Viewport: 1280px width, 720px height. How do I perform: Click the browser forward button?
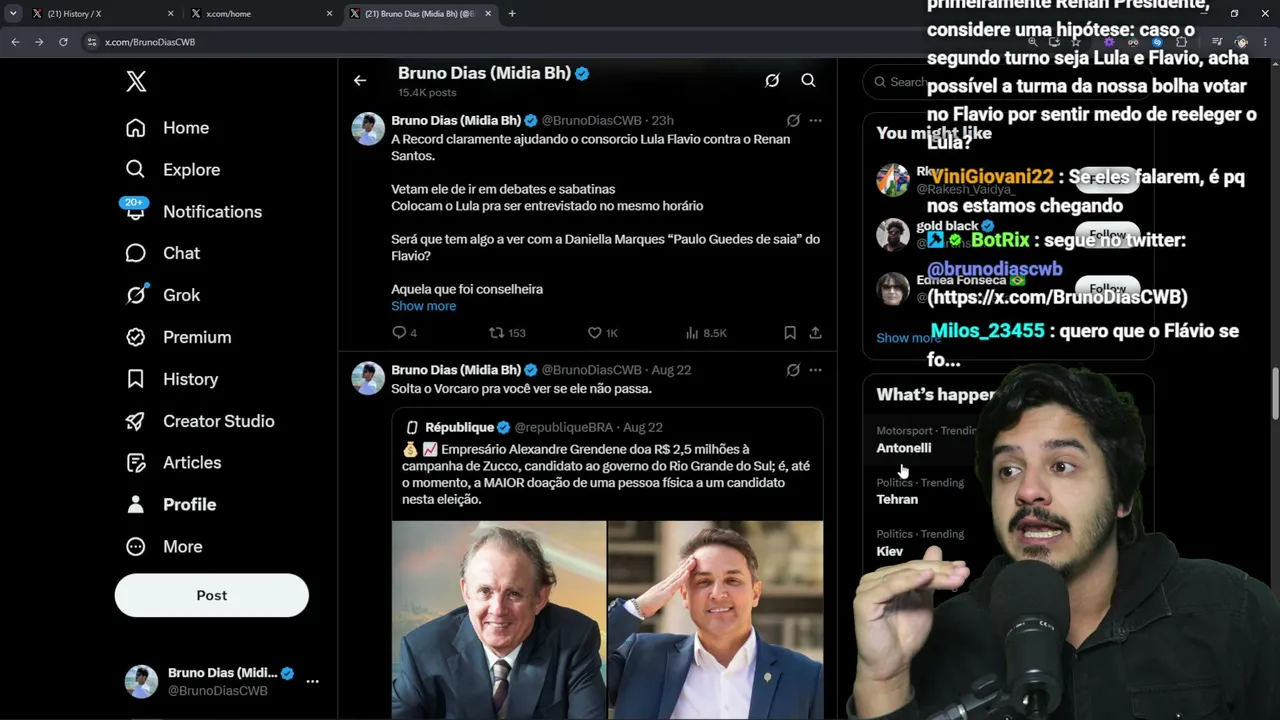coord(39,42)
